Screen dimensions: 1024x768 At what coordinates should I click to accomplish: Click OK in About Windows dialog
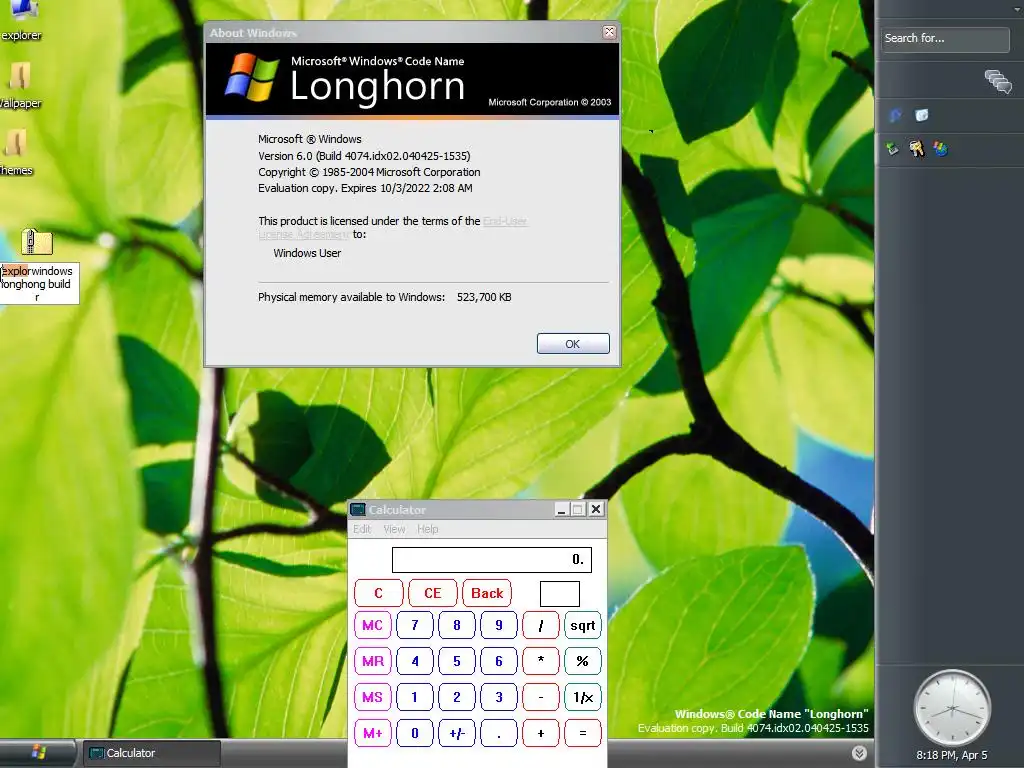coord(573,344)
